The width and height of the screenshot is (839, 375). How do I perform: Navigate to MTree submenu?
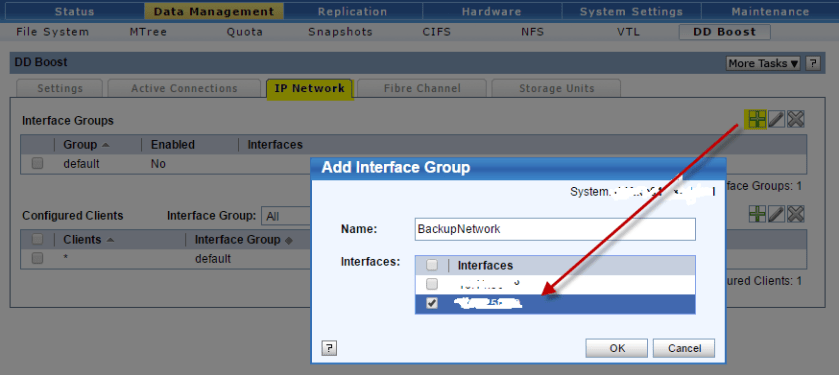click(148, 32)
